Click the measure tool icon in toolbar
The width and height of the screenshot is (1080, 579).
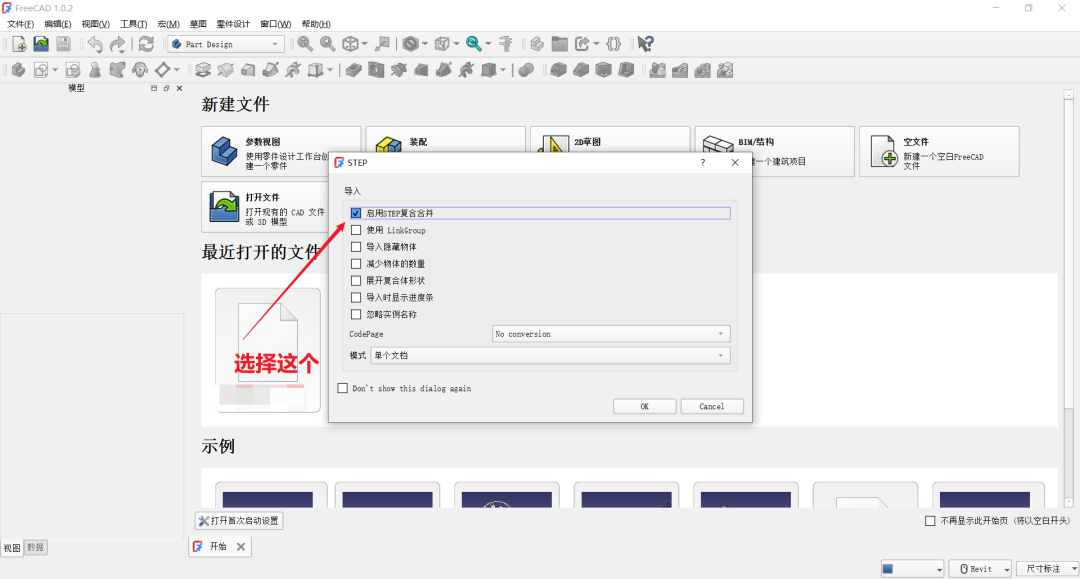click(506, 44)
